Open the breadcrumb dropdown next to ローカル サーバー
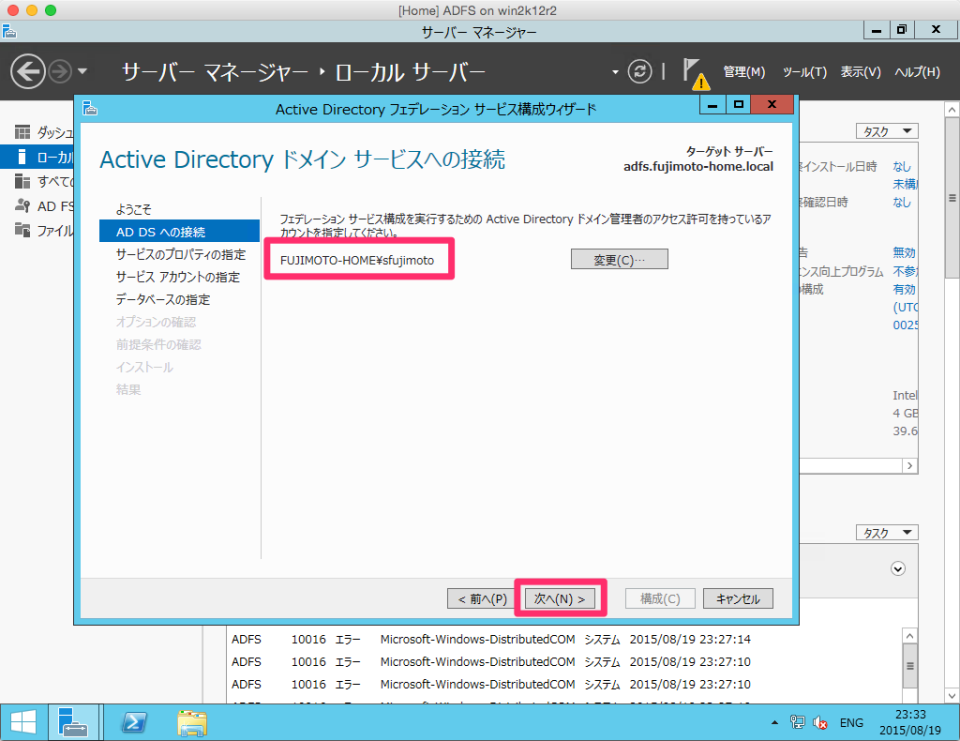The width and height of the screenshot is (960, 741). 617,71
